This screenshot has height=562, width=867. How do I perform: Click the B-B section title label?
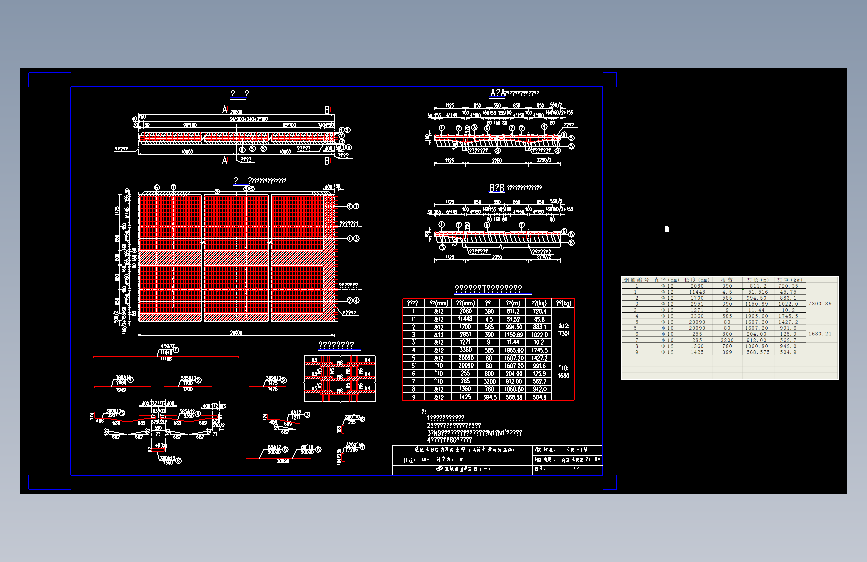pos(515,188)
